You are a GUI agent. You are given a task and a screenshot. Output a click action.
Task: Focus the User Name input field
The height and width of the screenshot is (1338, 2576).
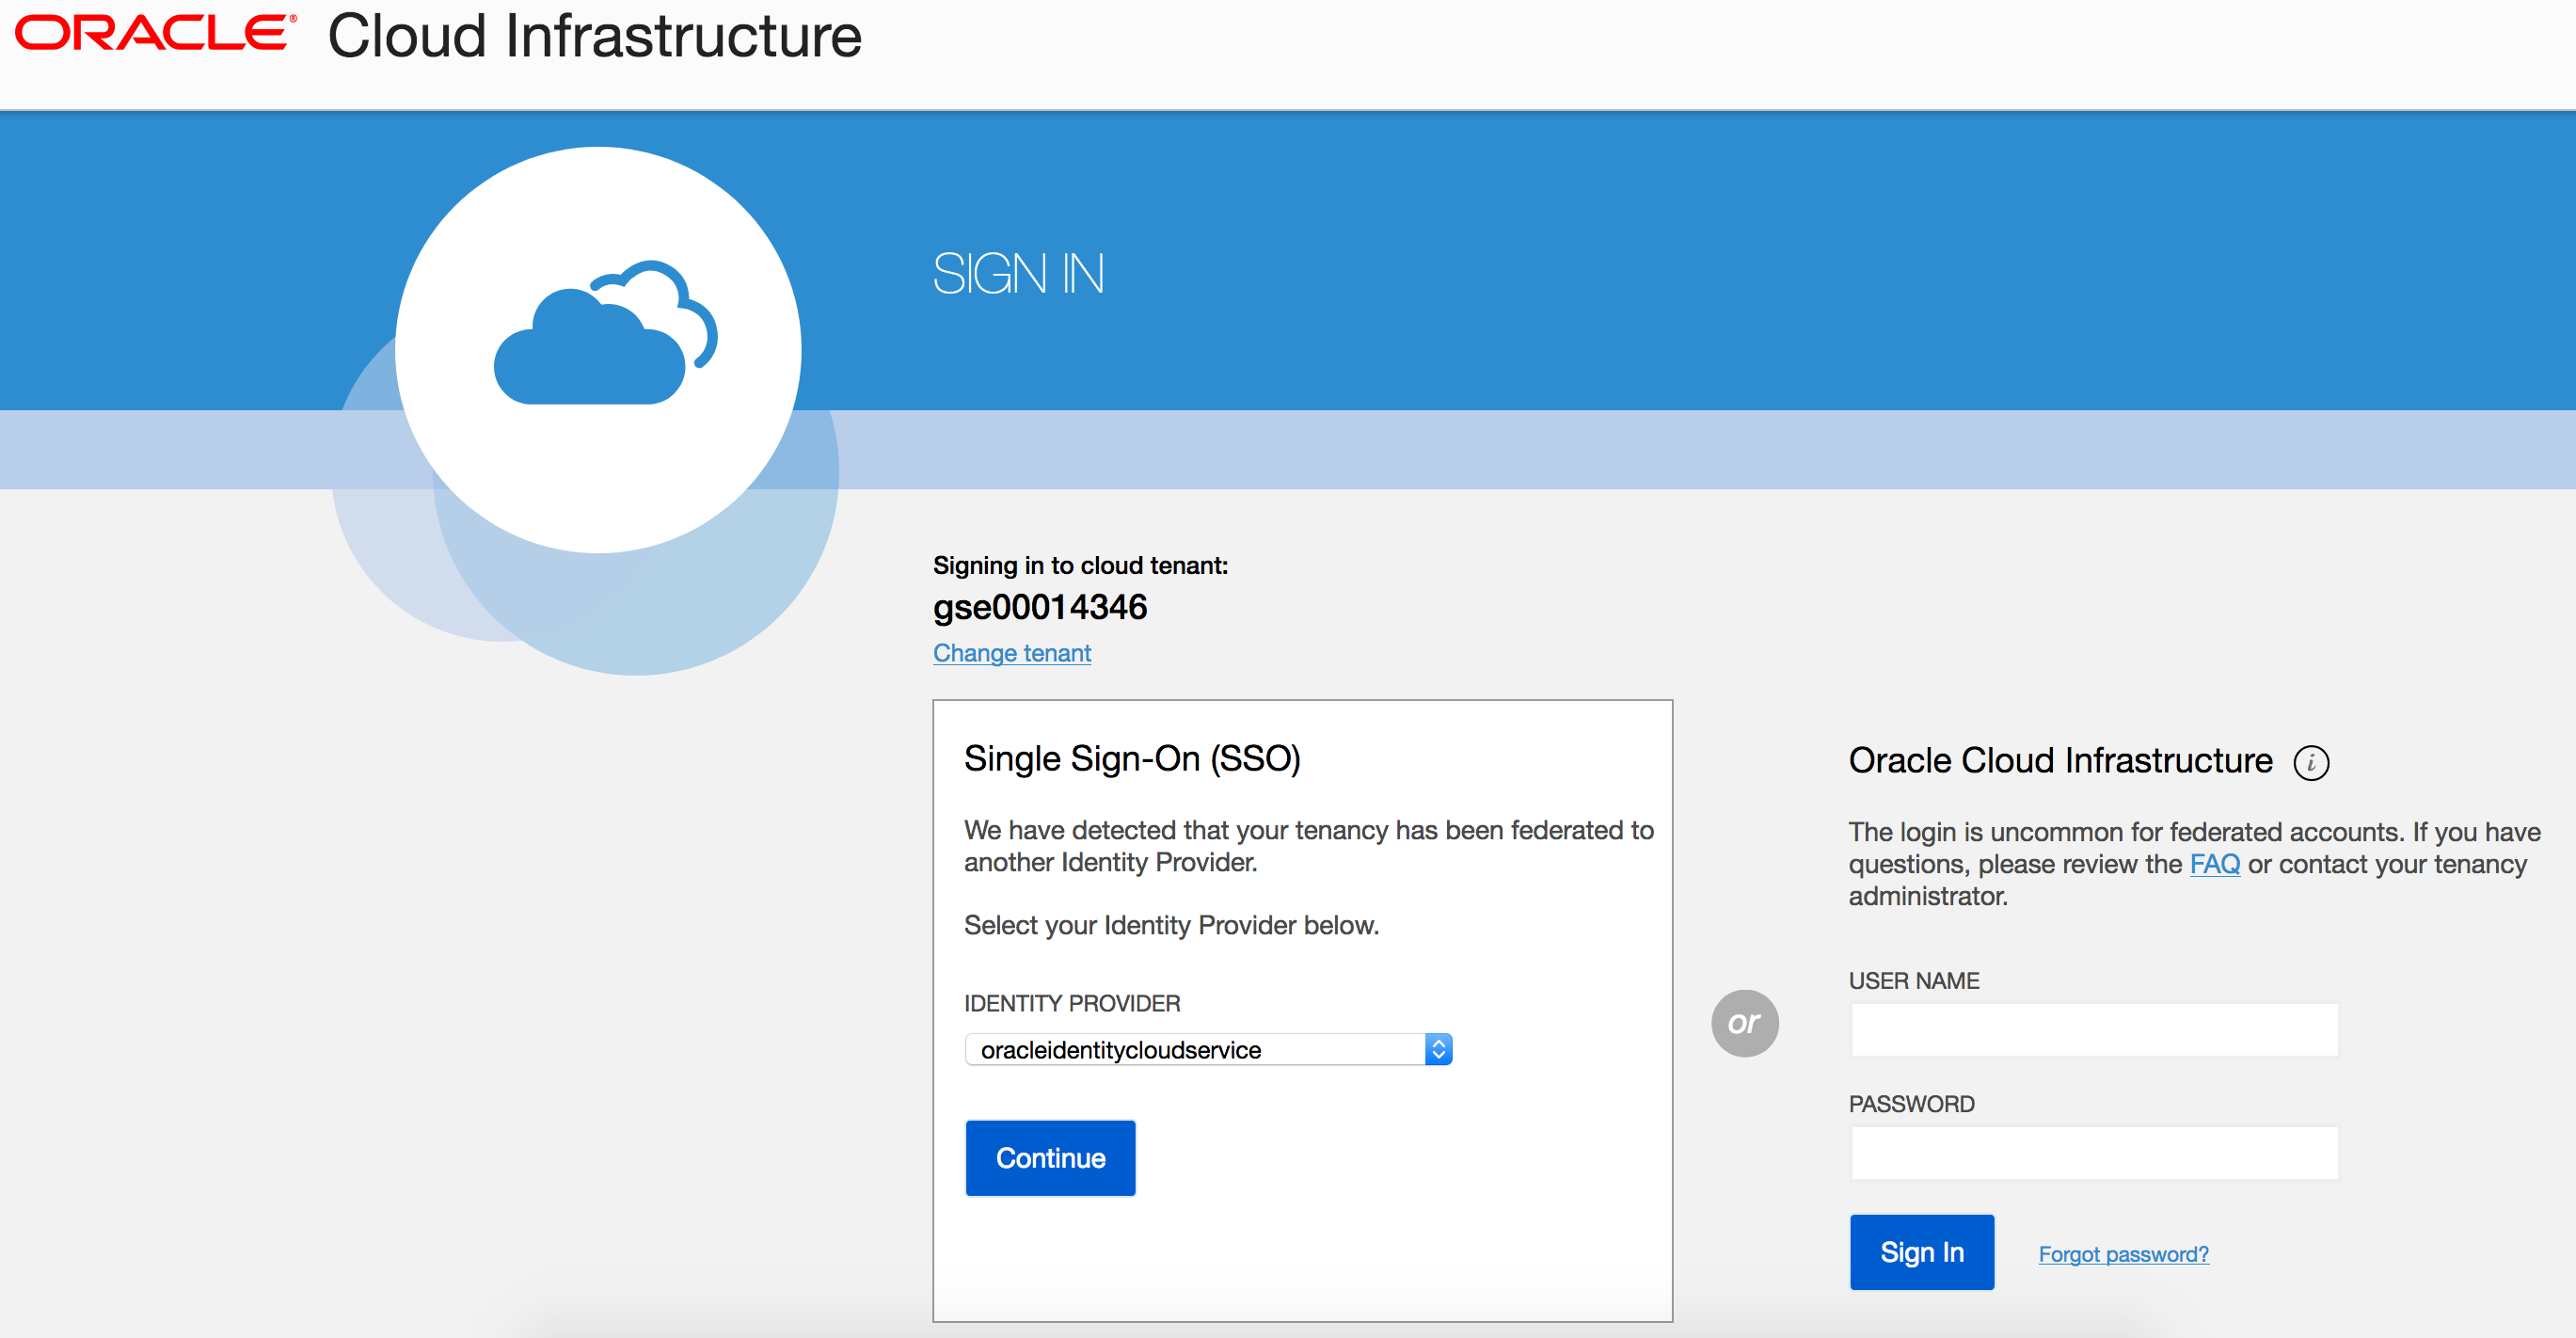(x=2095, y=1030)
